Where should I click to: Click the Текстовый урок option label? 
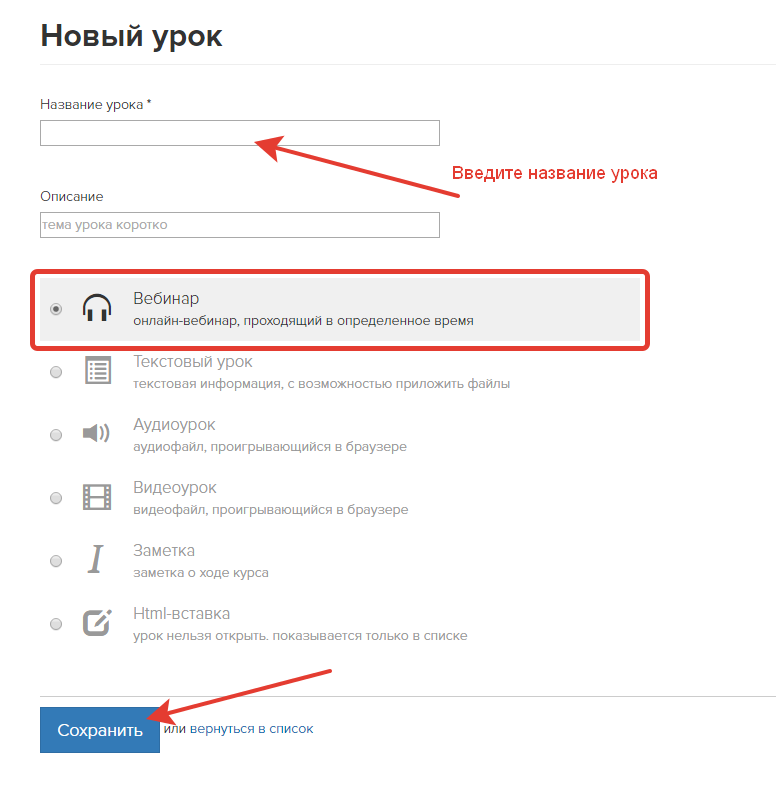click(193, 362)
